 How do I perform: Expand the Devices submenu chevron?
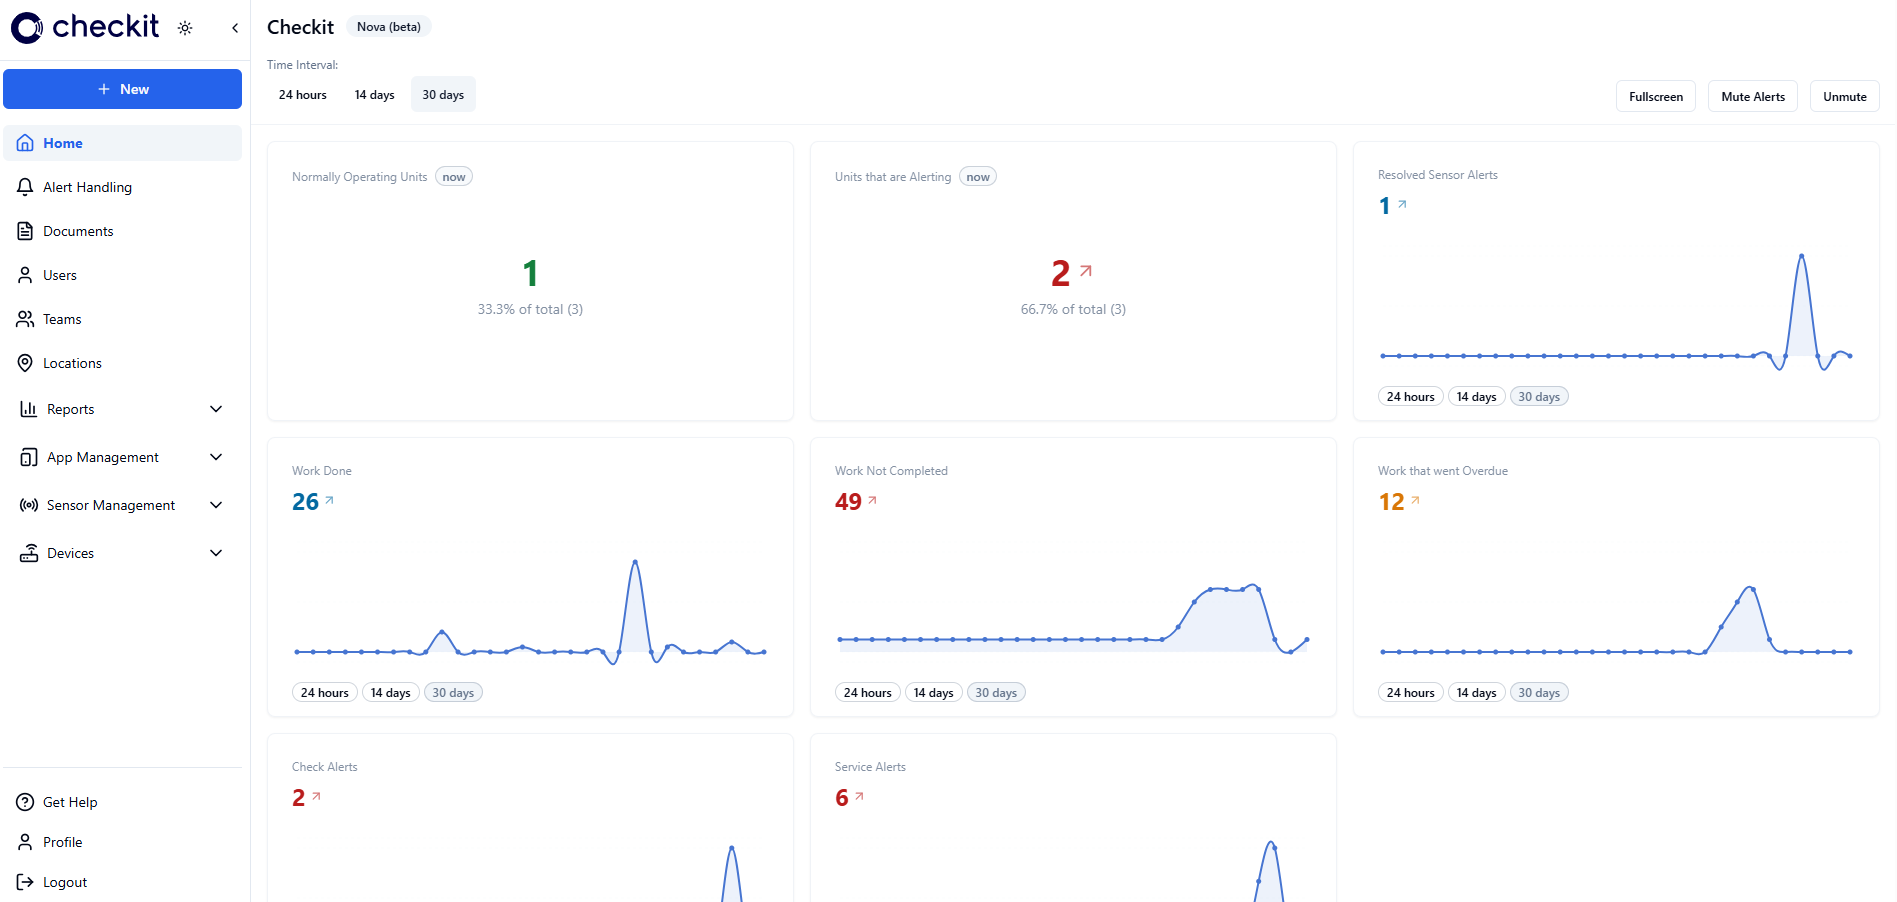(x=216, y=553)
